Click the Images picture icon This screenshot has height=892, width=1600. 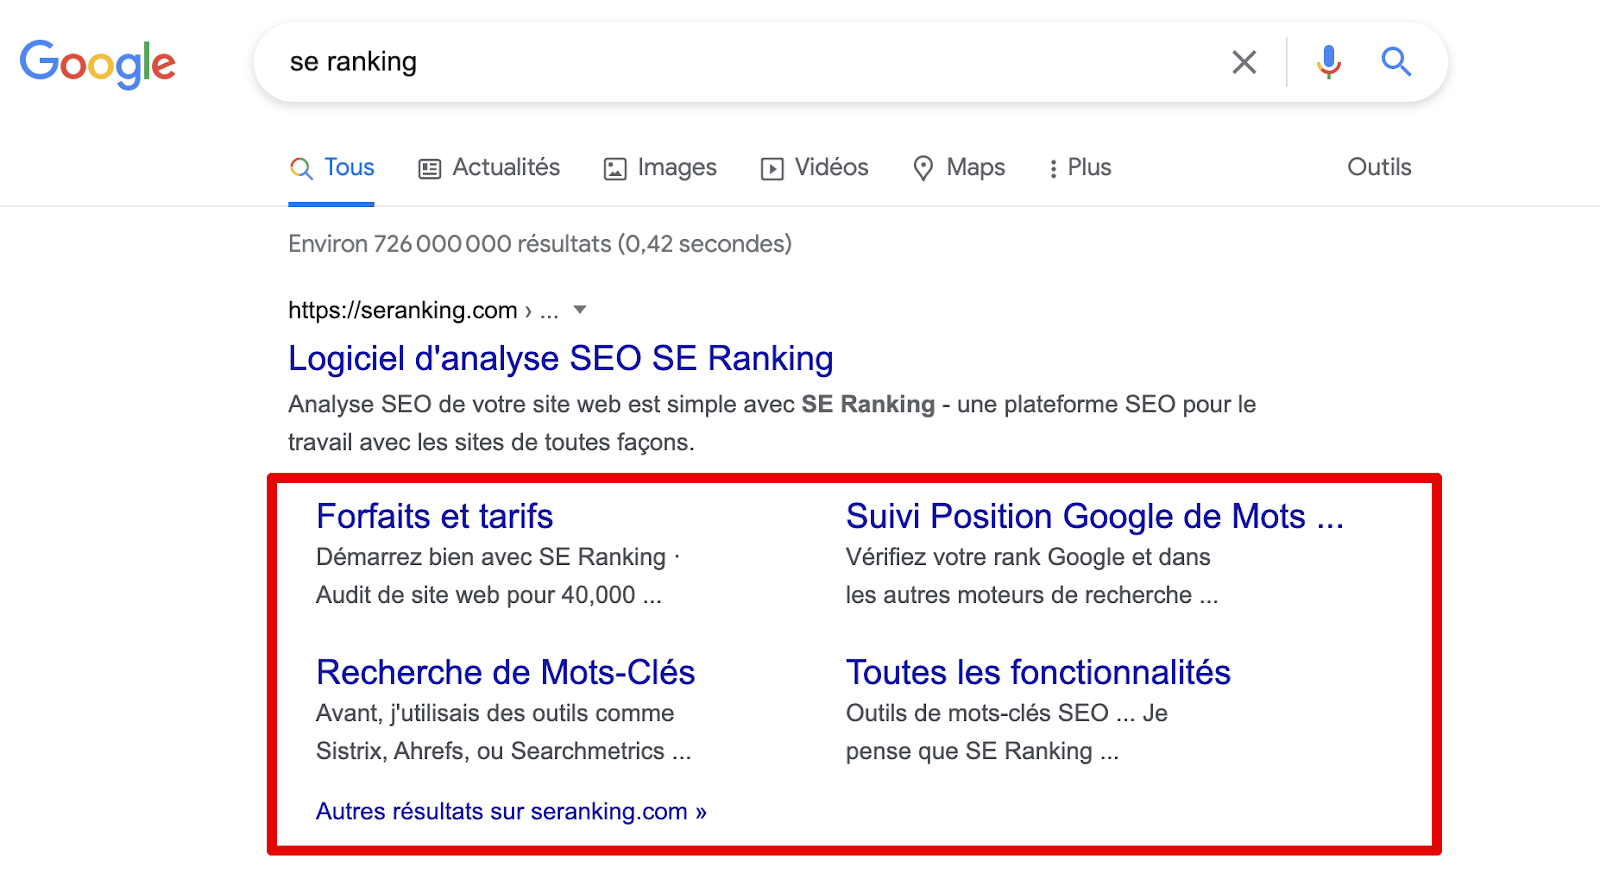click(x=615, y=169)
